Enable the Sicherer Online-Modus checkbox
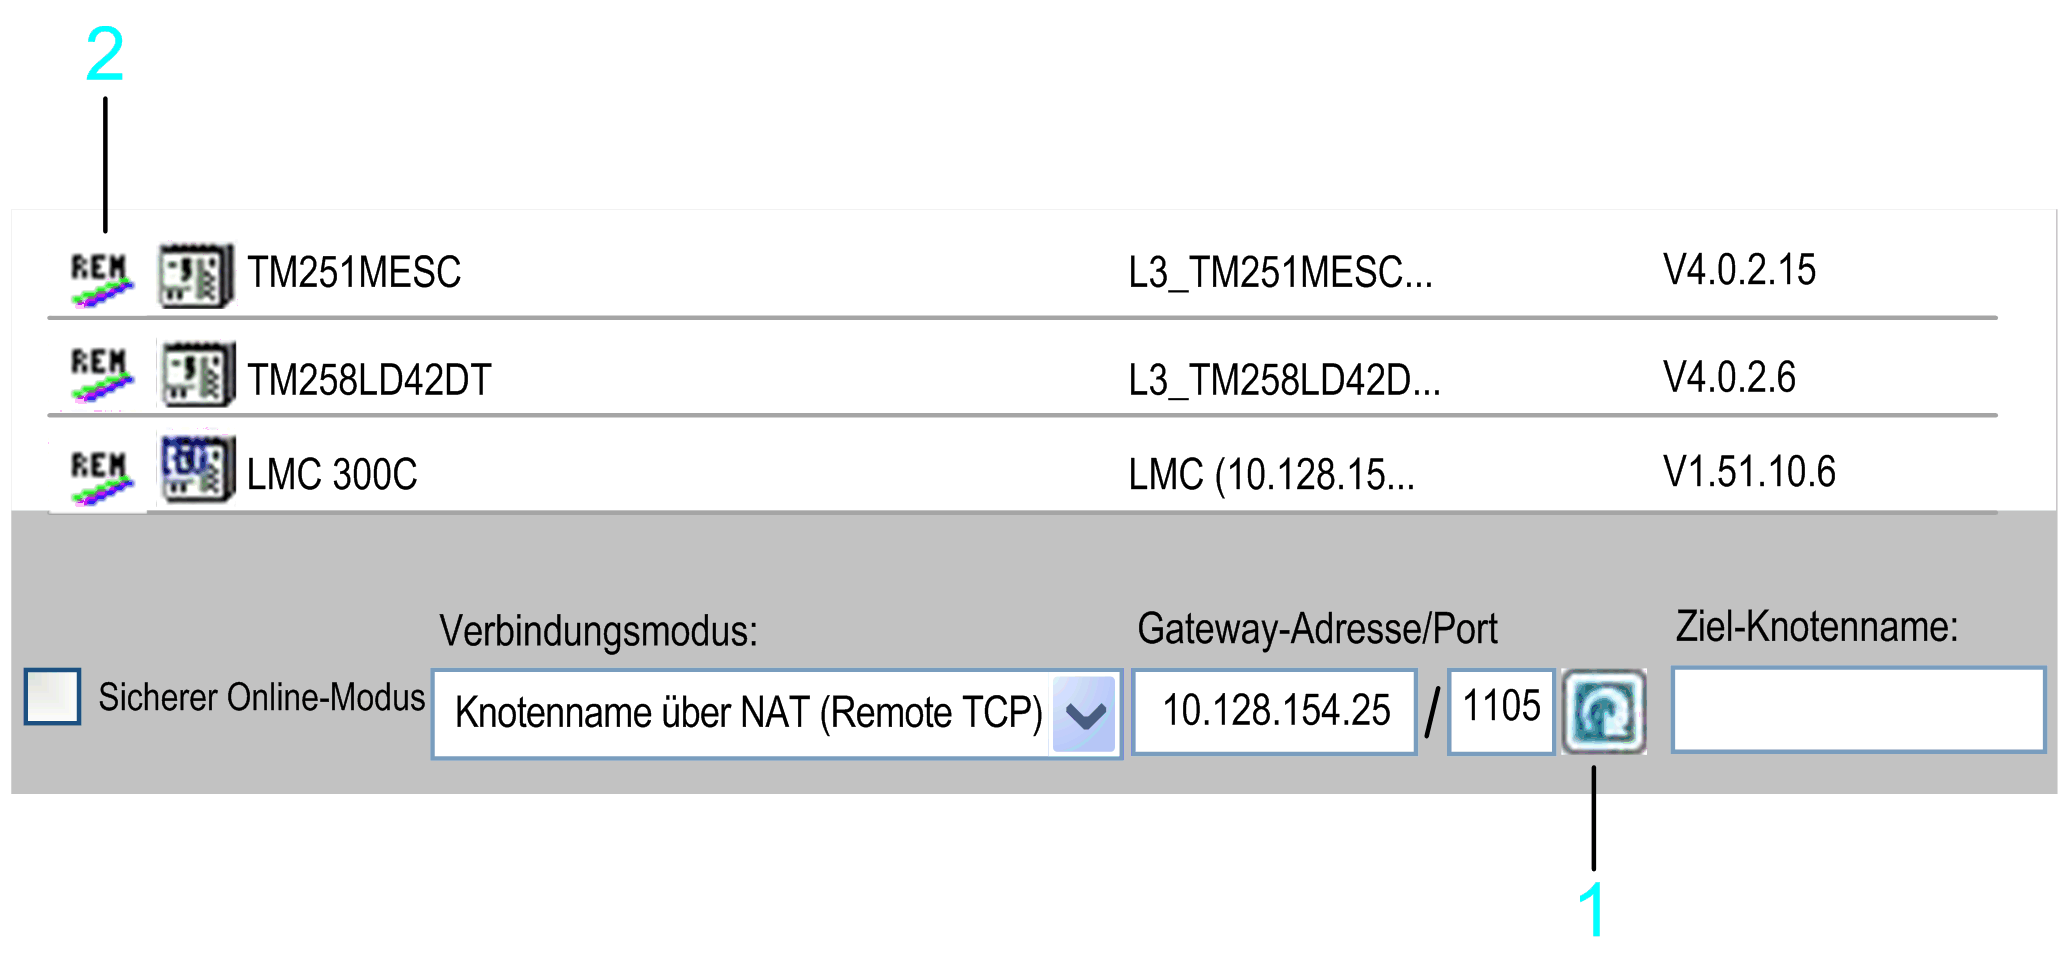 pos(52,696)
